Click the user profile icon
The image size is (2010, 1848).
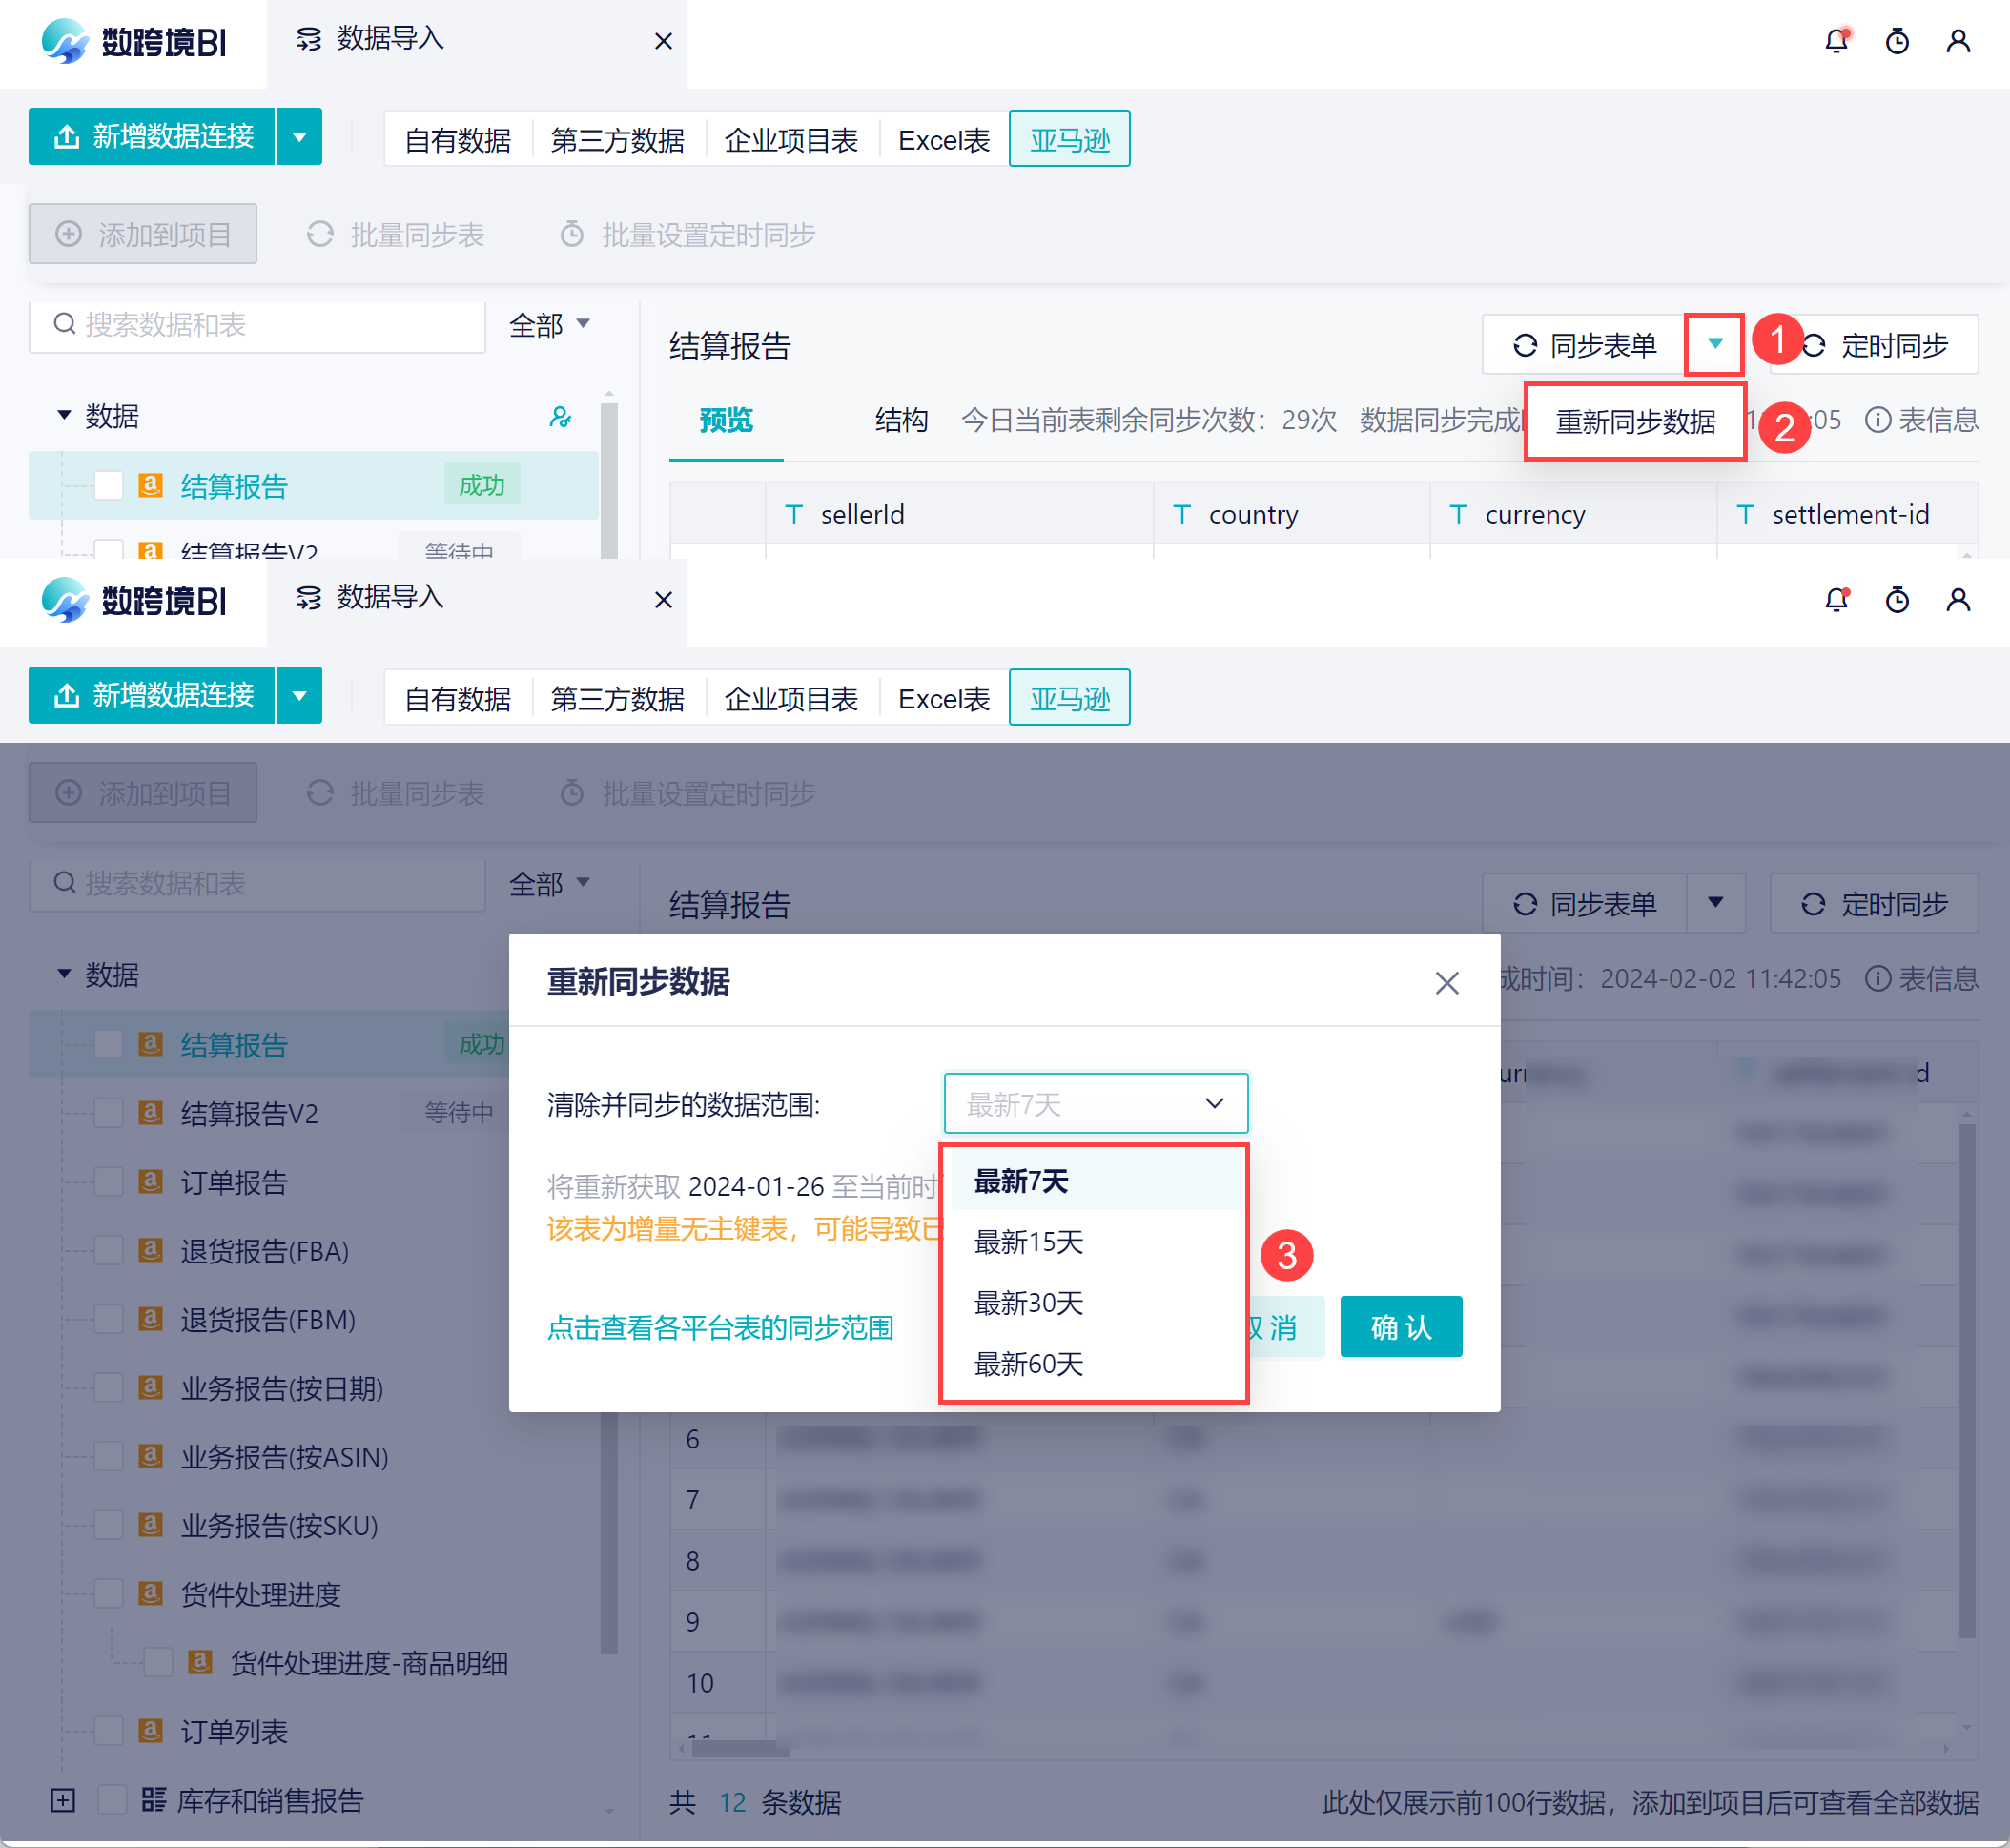1958,41
